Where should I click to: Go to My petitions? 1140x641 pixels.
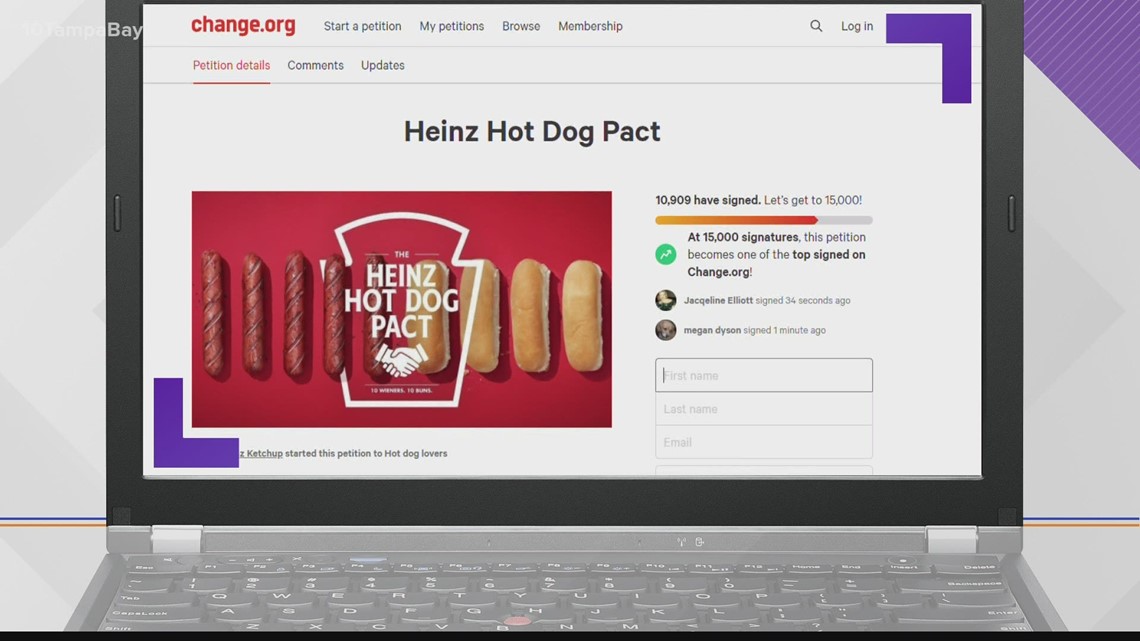451,26
